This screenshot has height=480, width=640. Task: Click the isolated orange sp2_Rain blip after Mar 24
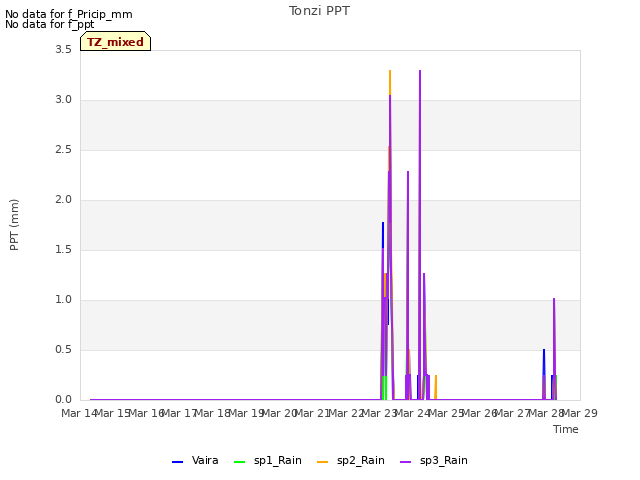pyautogui.click(x=436, y=387)
